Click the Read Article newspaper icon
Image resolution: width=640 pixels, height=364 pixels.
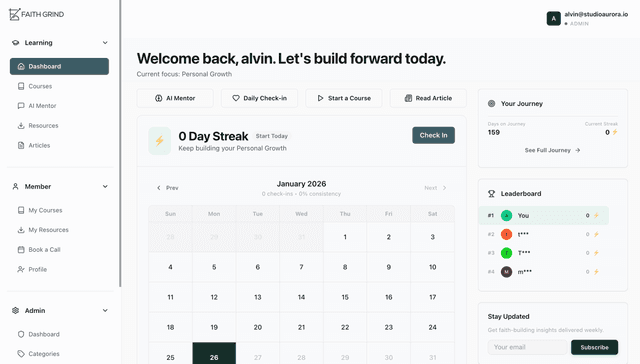pyautogui.click(x=408, y=98)
